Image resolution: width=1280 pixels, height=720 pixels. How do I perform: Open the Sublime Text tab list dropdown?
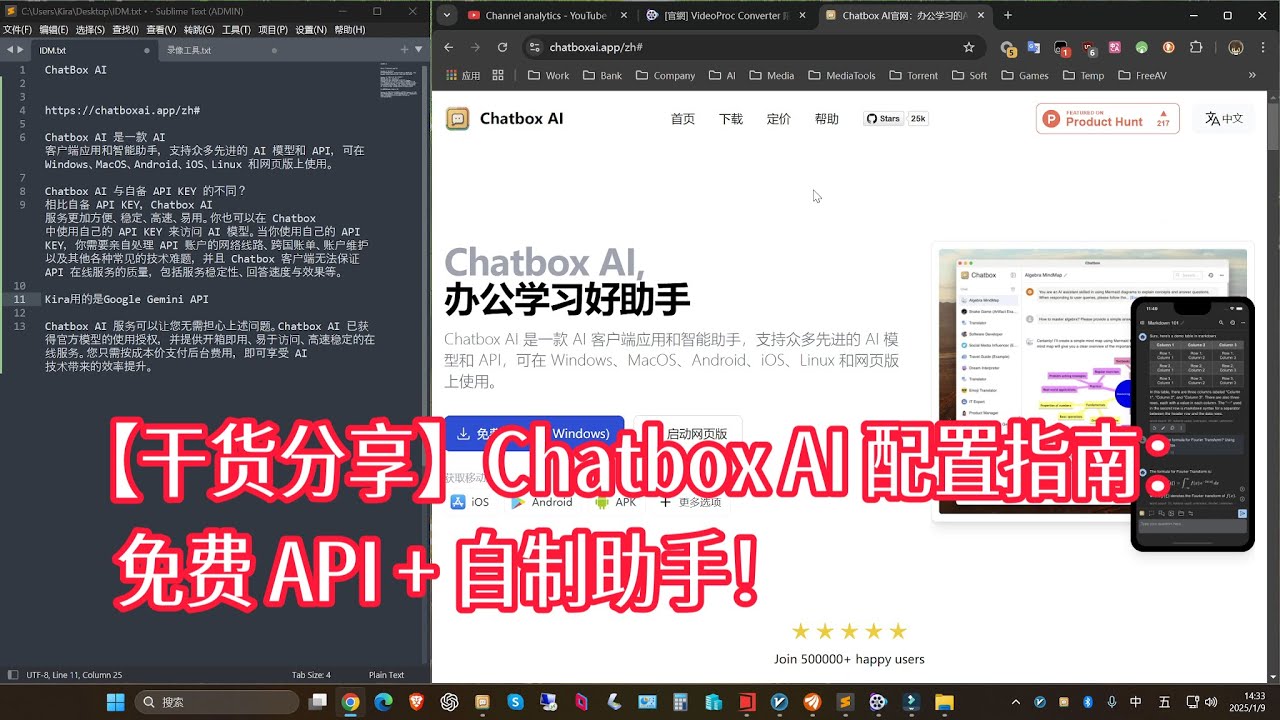tap(417, 49)
